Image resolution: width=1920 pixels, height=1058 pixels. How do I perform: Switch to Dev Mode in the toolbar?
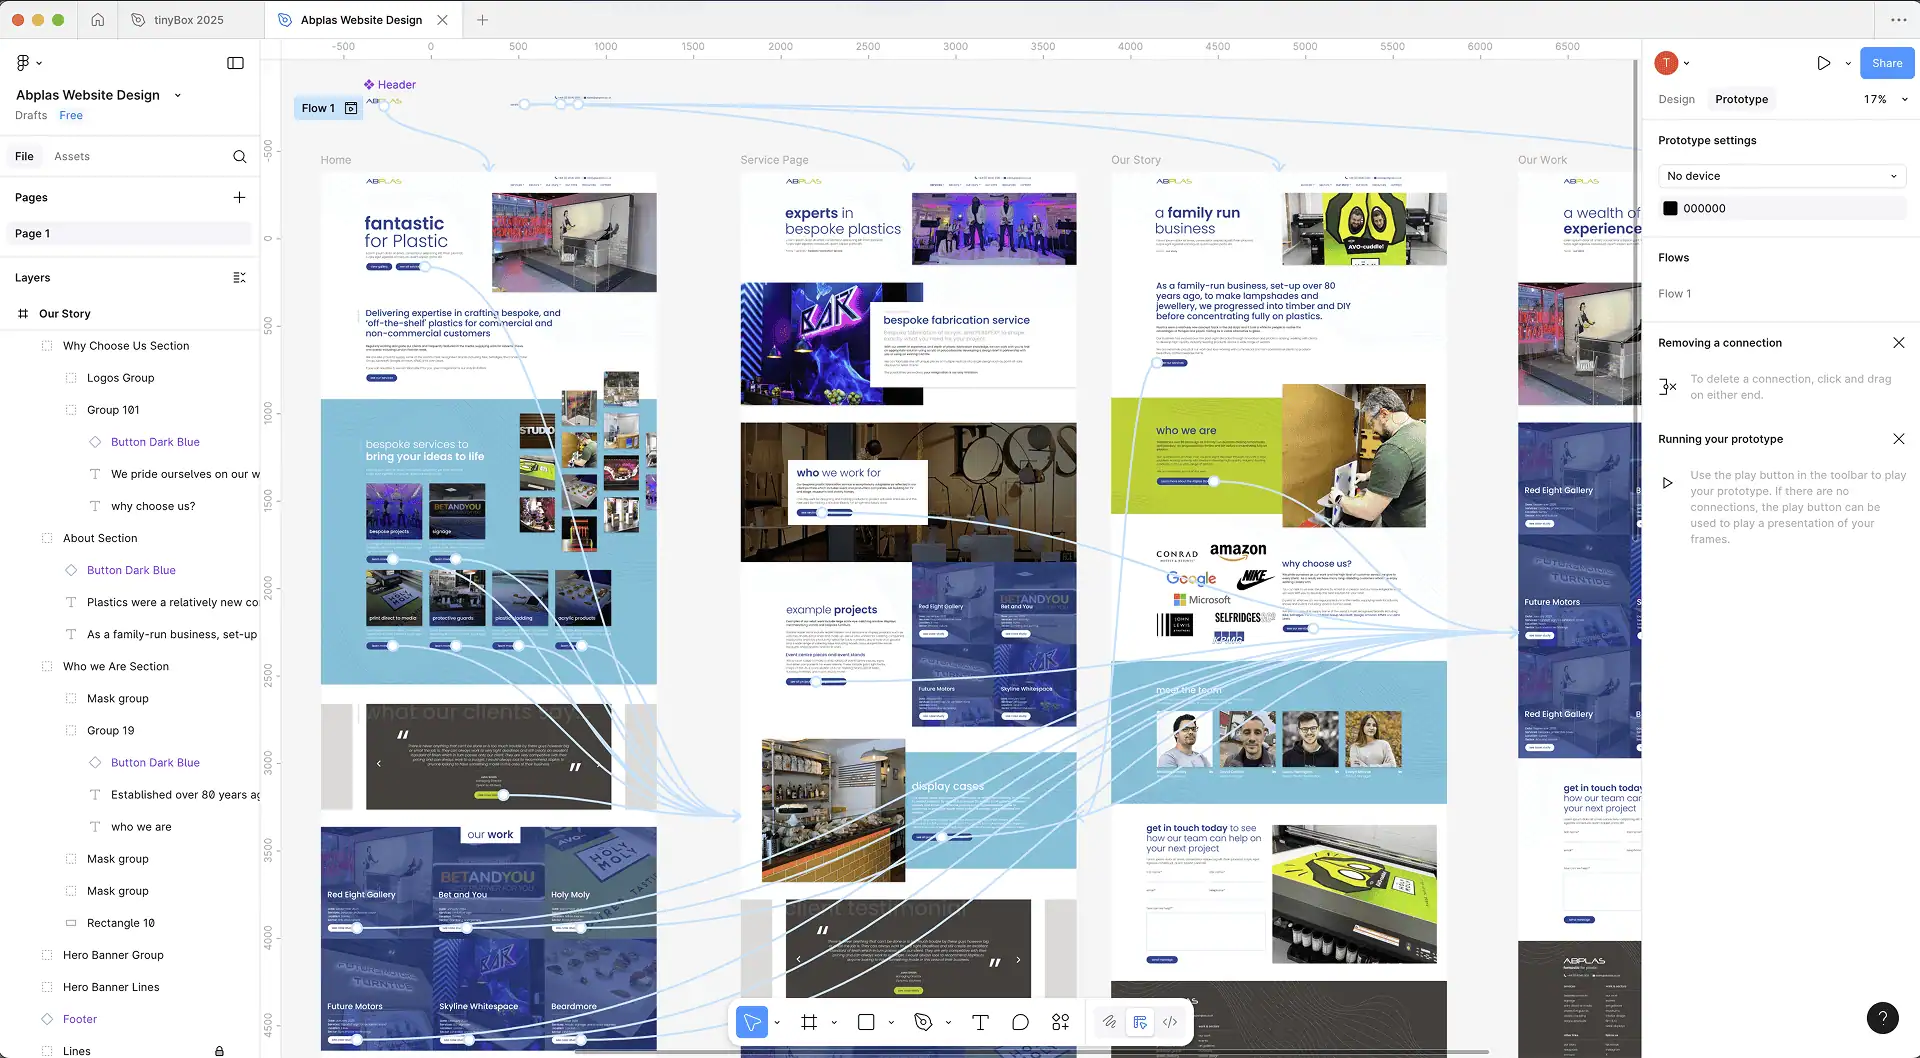point(1170,1022)
